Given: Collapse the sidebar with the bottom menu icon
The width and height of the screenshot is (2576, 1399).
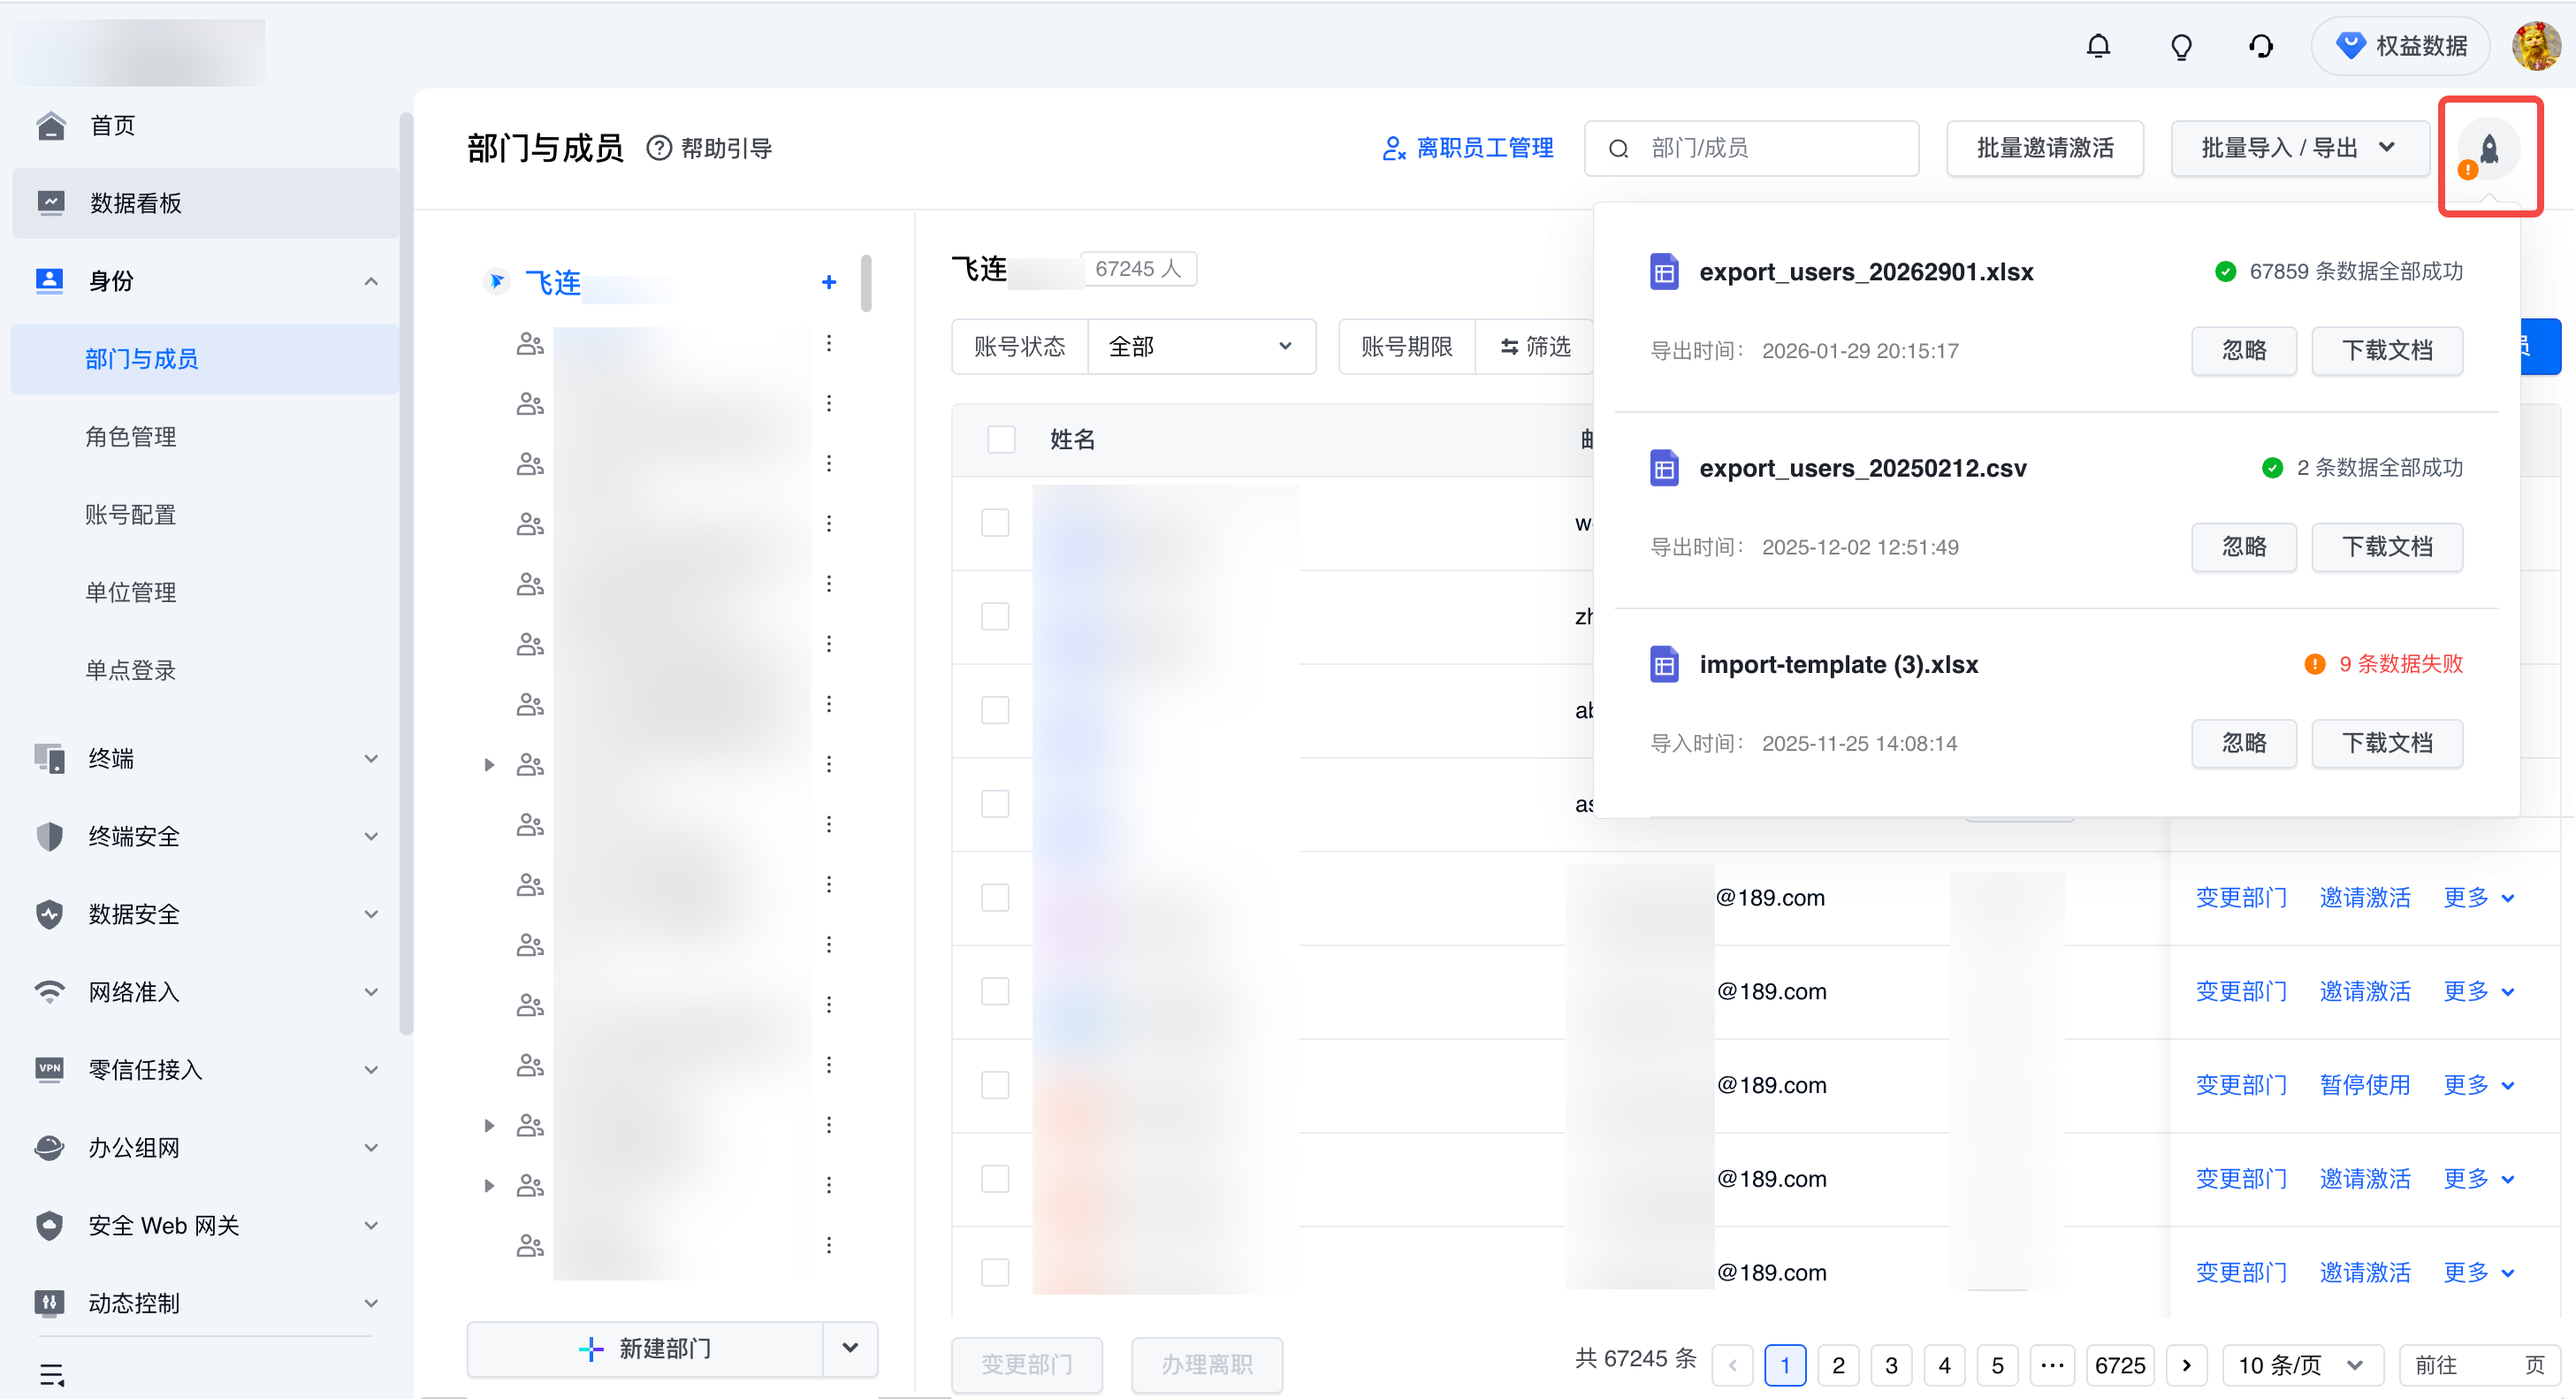Looking at the screenshot, I should tap(52, 1375).
